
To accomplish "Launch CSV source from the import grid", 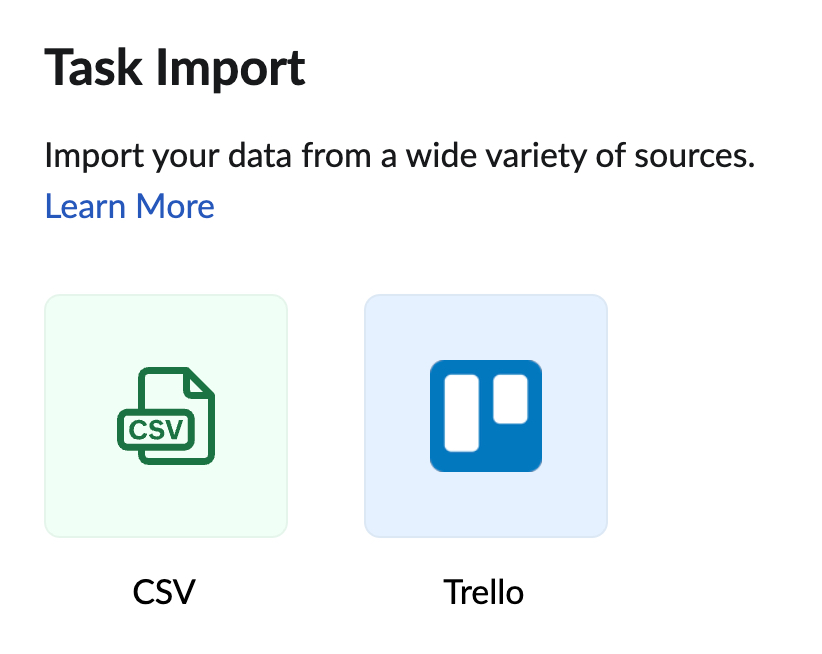I will pos(166,414).
